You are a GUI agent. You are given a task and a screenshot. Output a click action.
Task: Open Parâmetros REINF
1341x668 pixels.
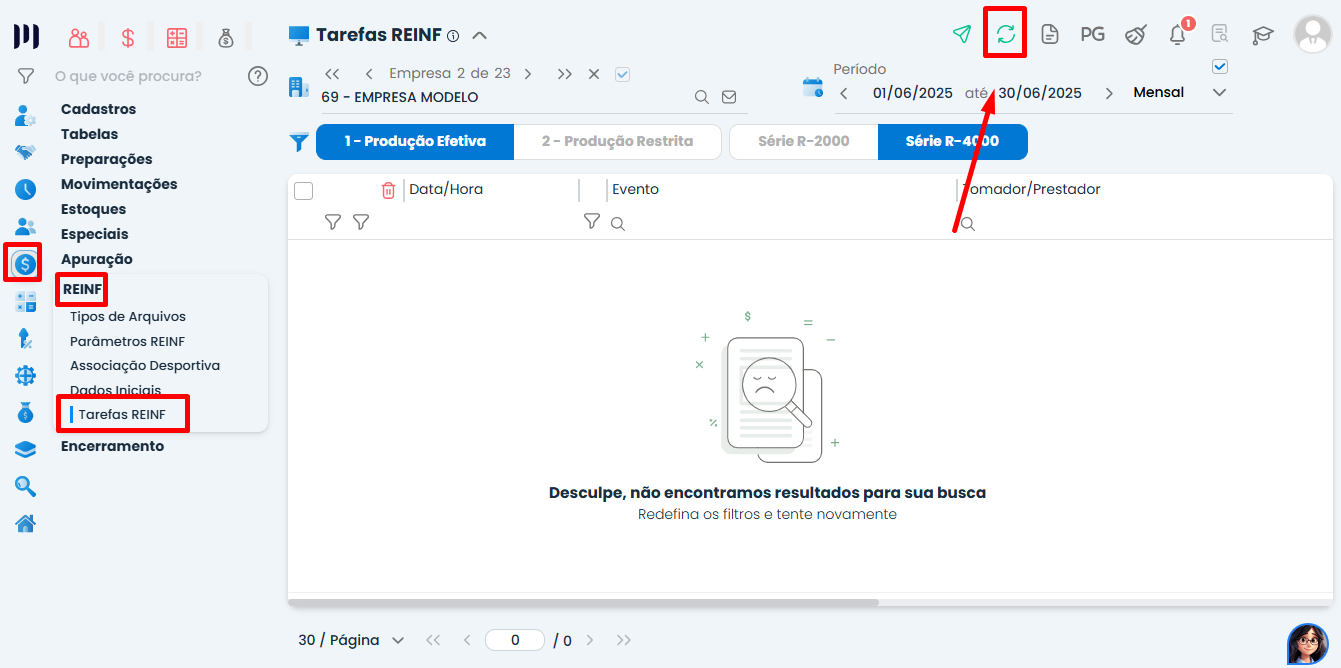coord(127,341)
